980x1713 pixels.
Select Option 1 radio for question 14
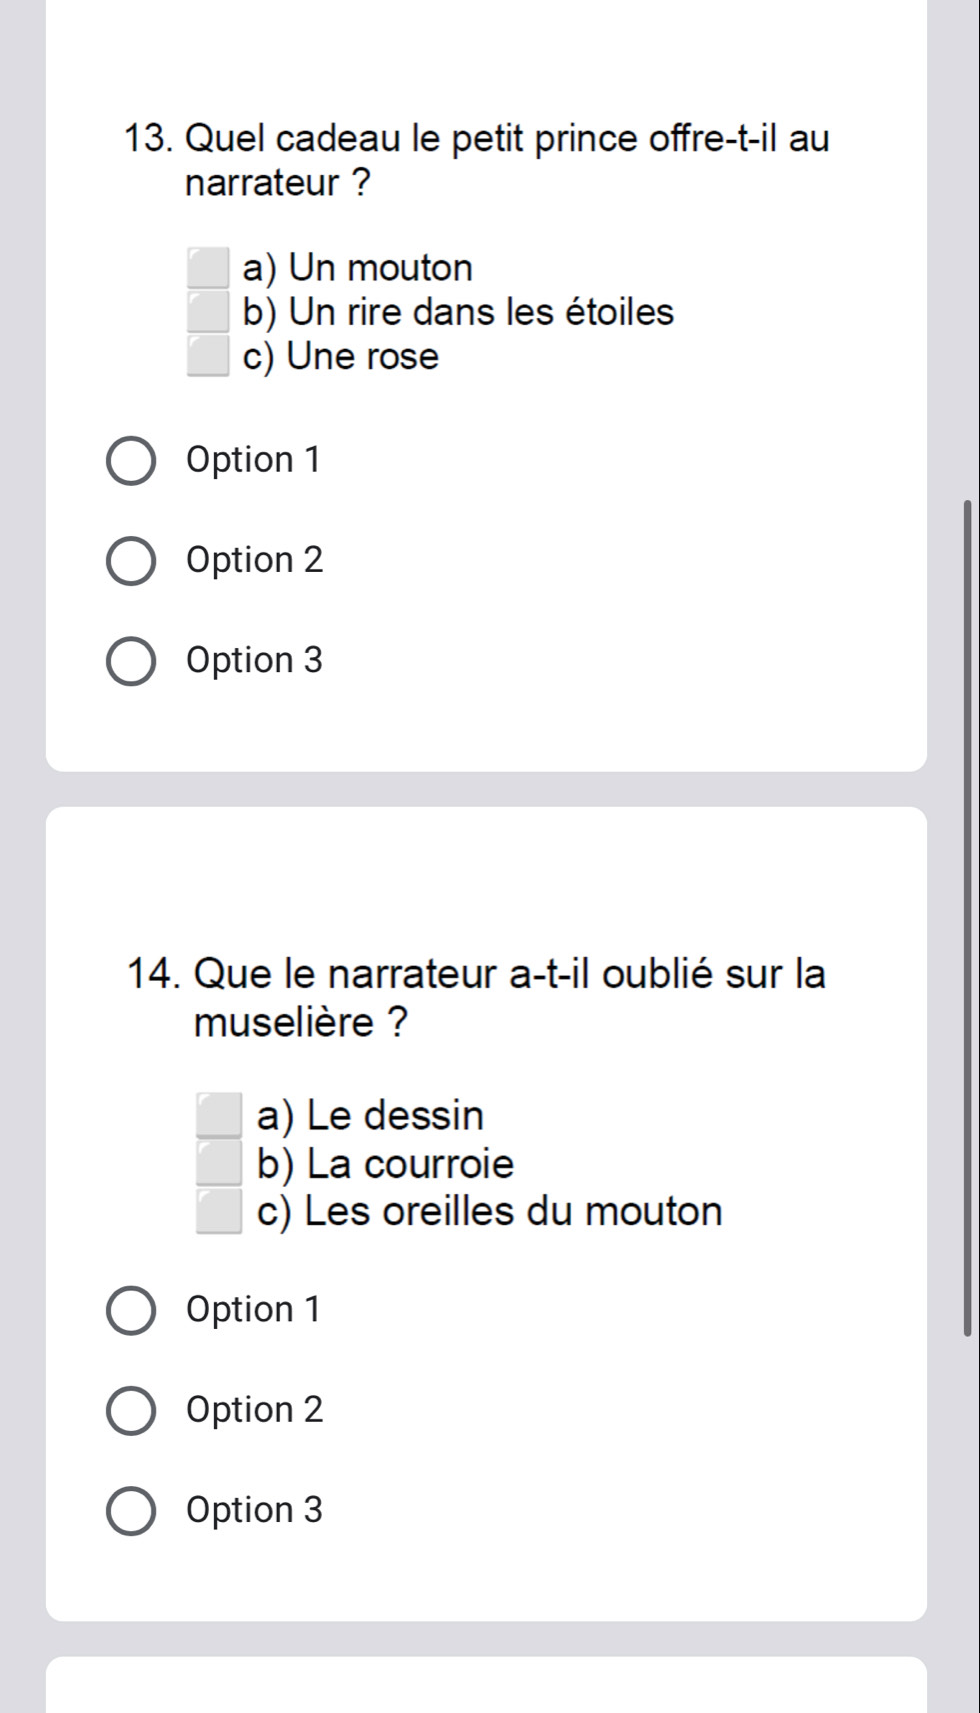click(131, 1311)
